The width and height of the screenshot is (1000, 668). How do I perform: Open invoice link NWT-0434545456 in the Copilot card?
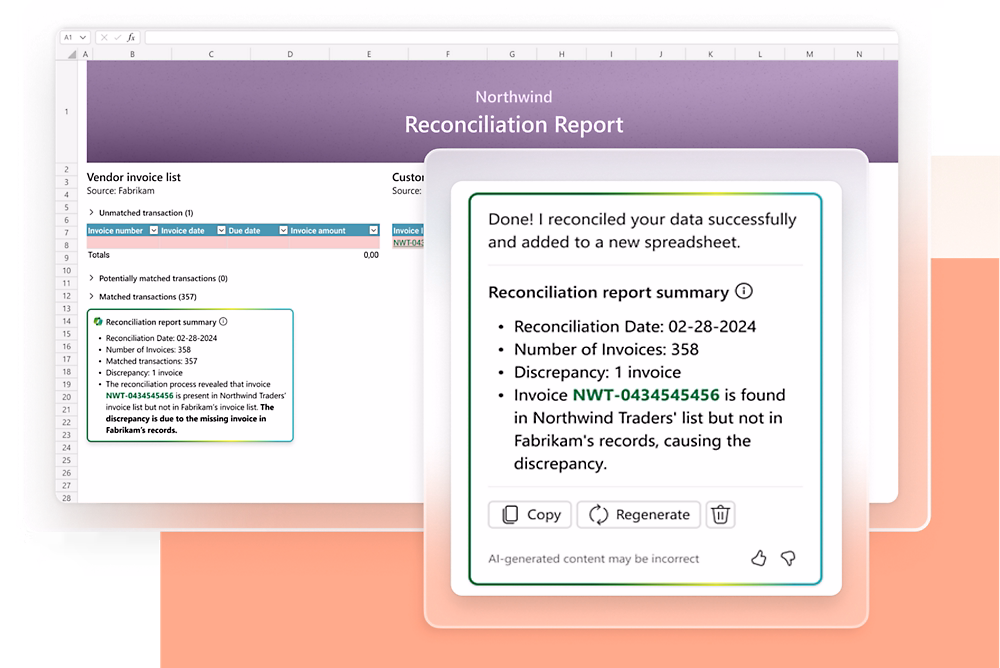pyautogui.click(x=645, y=395)
